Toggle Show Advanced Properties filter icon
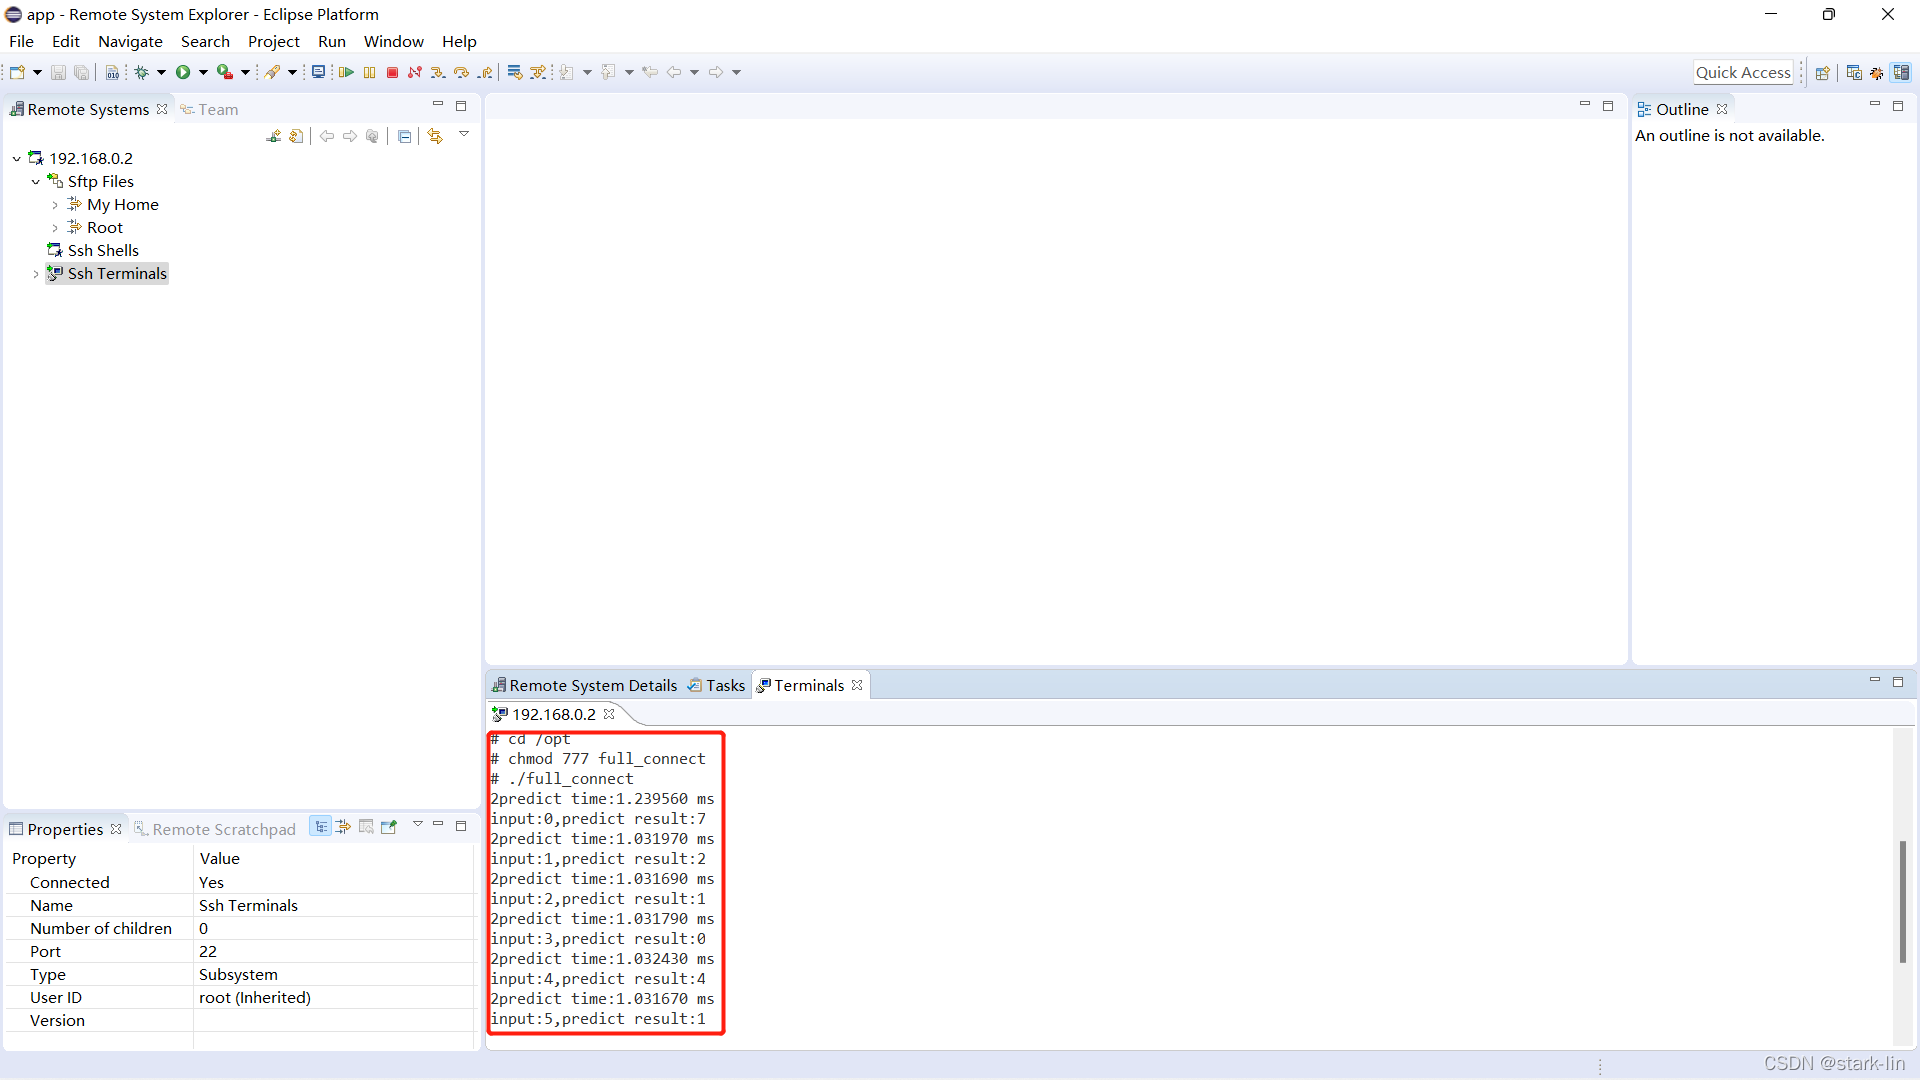 coord(343,827)
